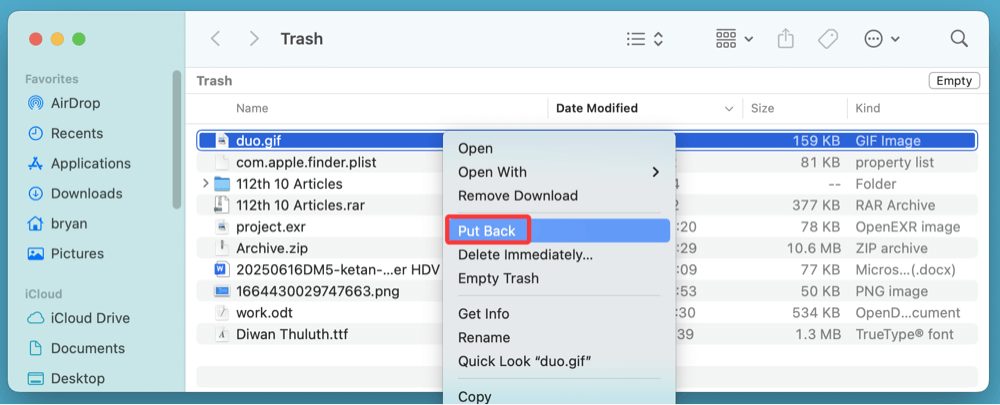Image resolution: width=1000 pixels, height=405 pixels.
Task: Select the duo.gif file icon
Action: pos(221,140)
